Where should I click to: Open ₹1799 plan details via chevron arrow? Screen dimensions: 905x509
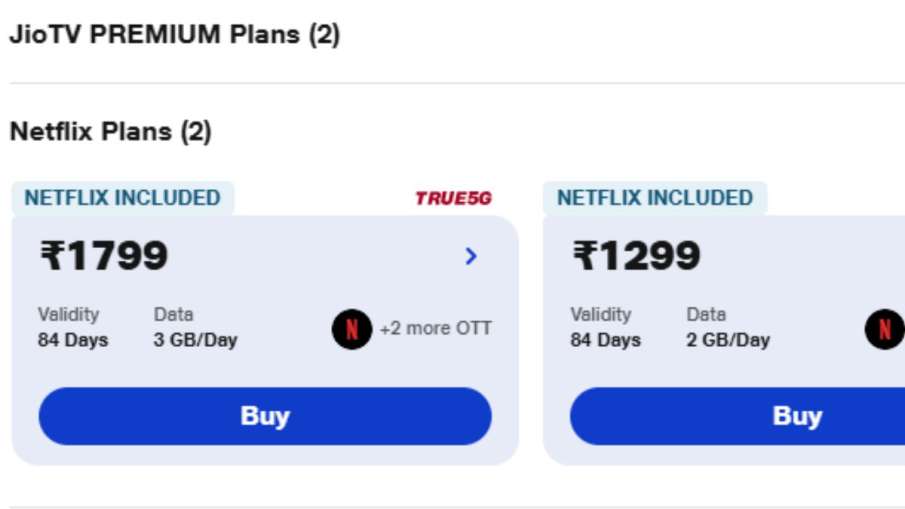click(x=471, y=257)
